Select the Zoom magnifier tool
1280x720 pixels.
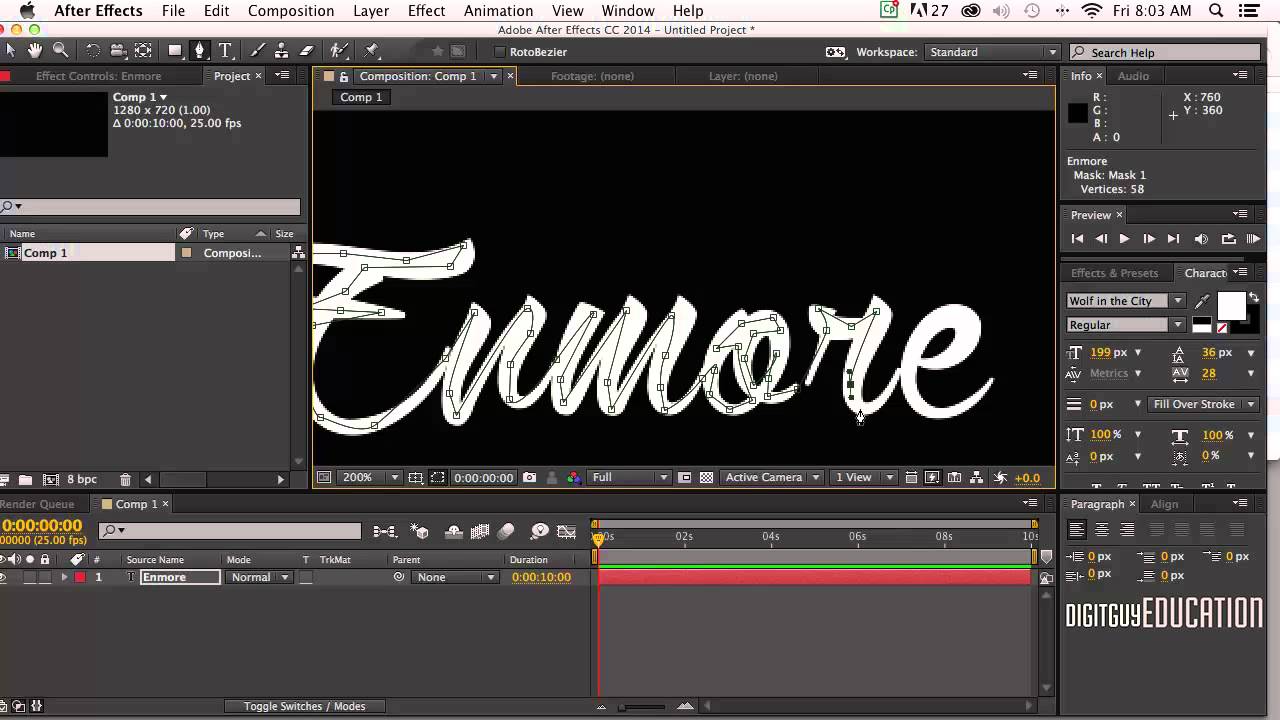pyautogui.click(x=61, y=51)
